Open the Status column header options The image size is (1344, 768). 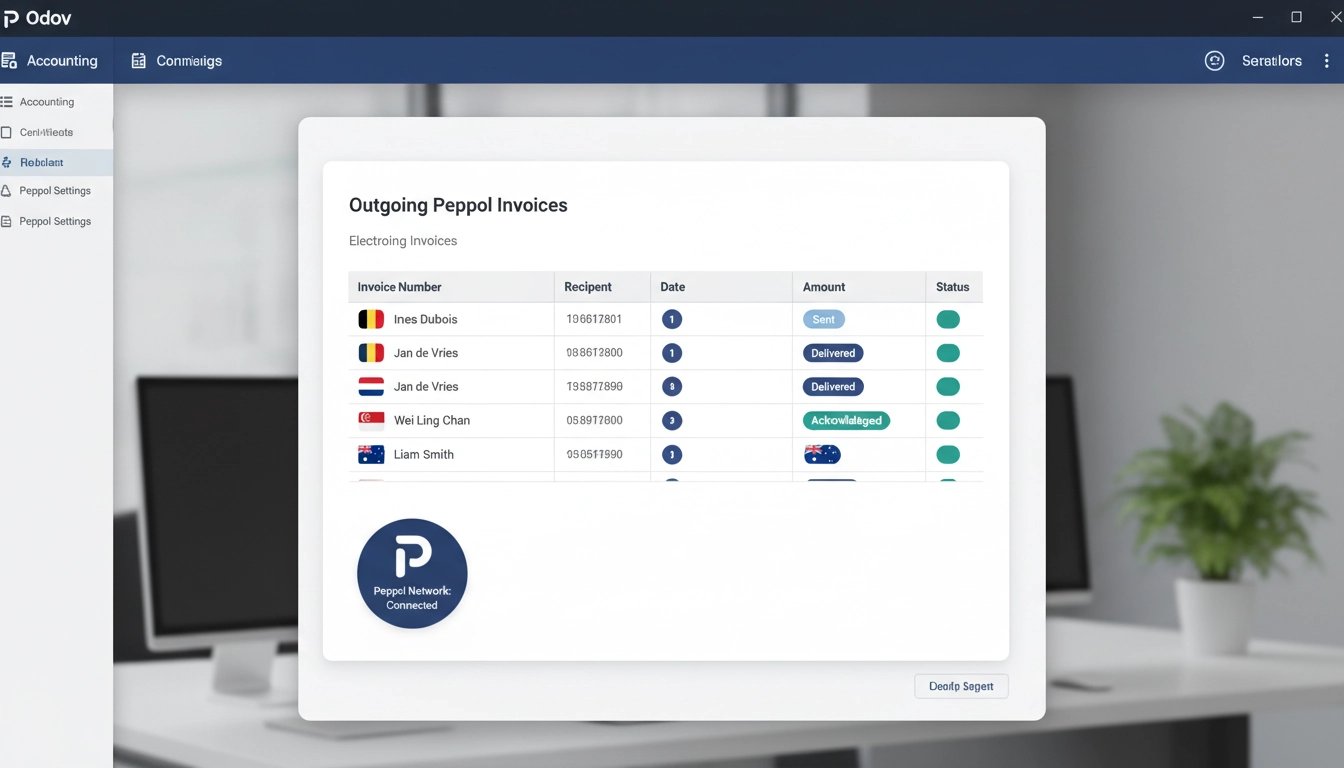pyautogui.click(x=951, y=286)
